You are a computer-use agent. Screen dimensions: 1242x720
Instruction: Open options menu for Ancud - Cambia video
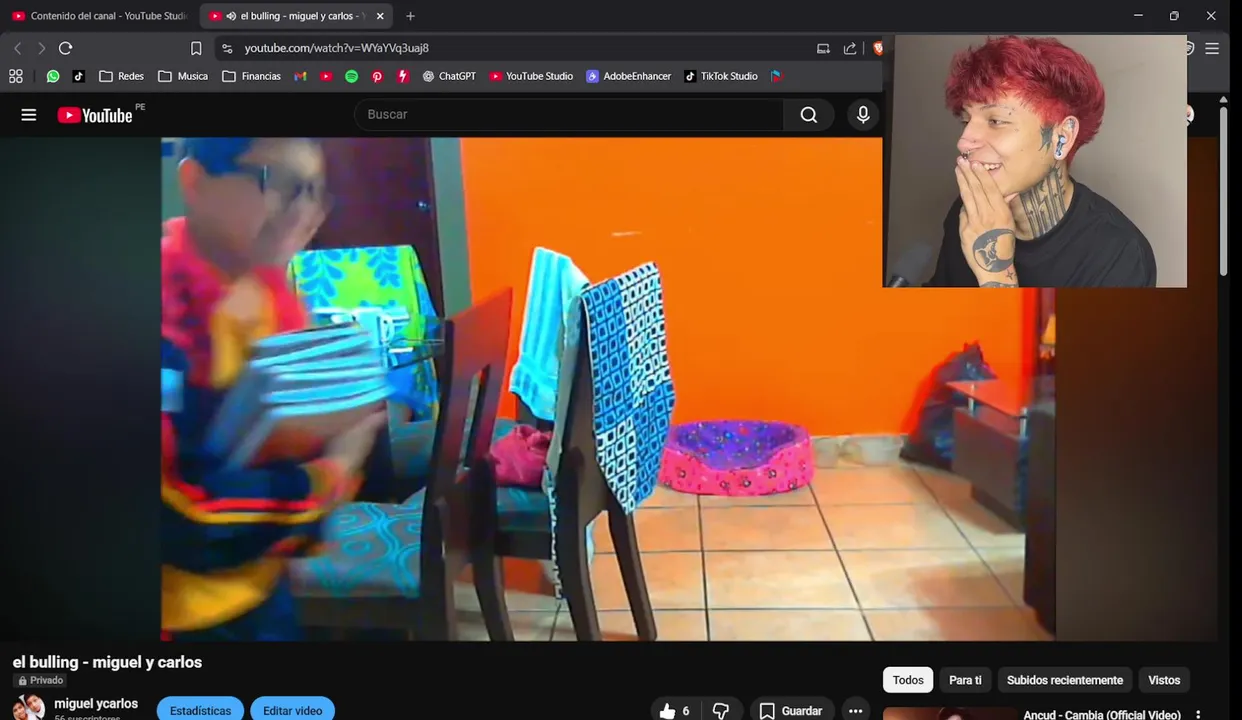pyautogui.click(x=1198, y=714)
